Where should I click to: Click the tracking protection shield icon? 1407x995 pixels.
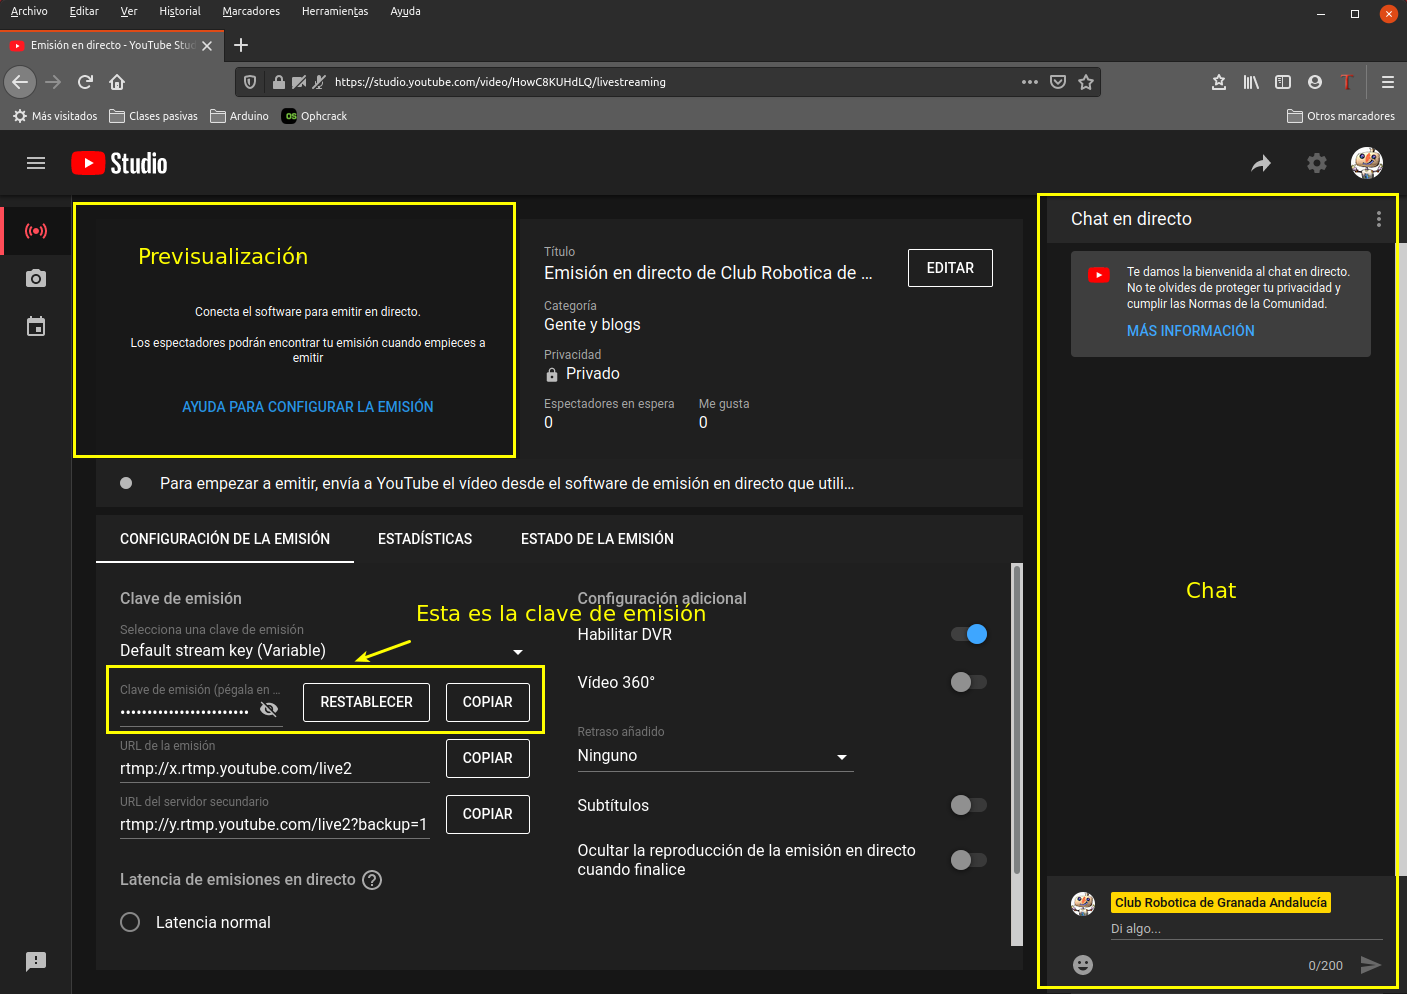click(251, 82)
